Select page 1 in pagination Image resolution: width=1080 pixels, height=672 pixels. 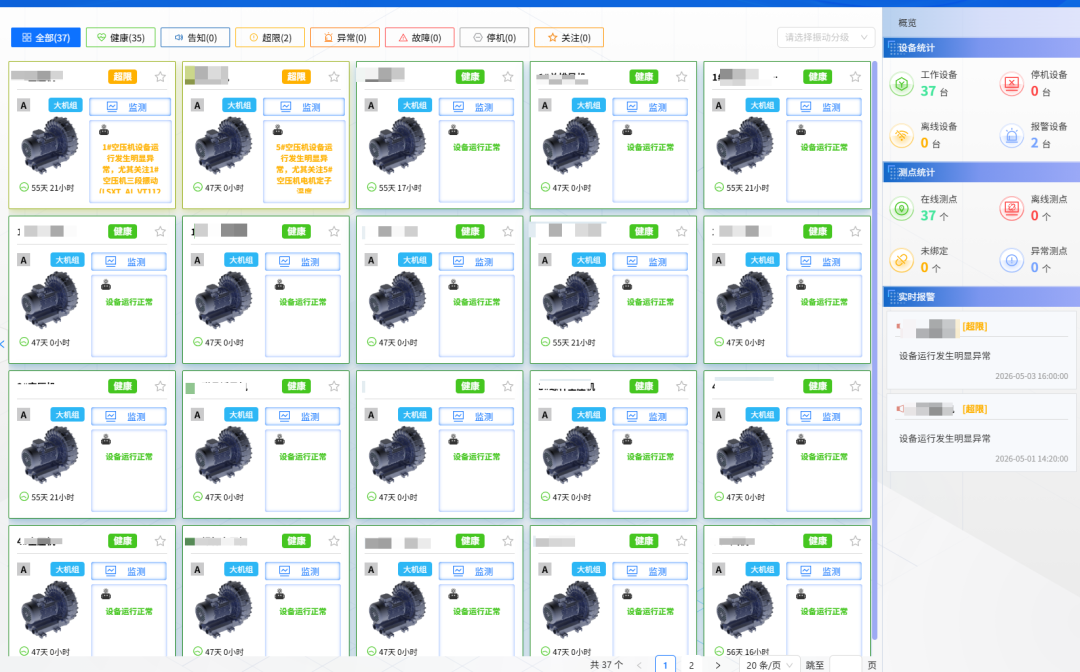click(665, 665)
